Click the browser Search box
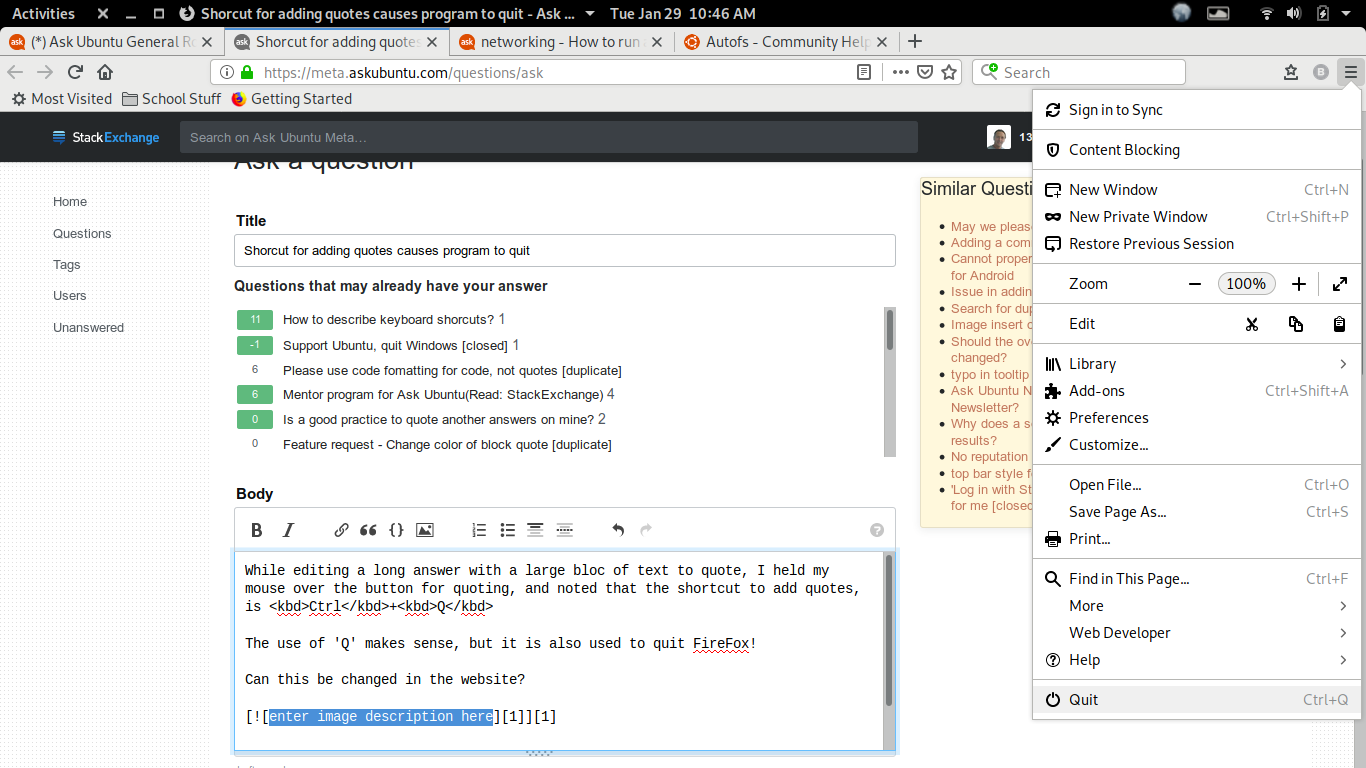1366x768 pixels. (1079, 72)
